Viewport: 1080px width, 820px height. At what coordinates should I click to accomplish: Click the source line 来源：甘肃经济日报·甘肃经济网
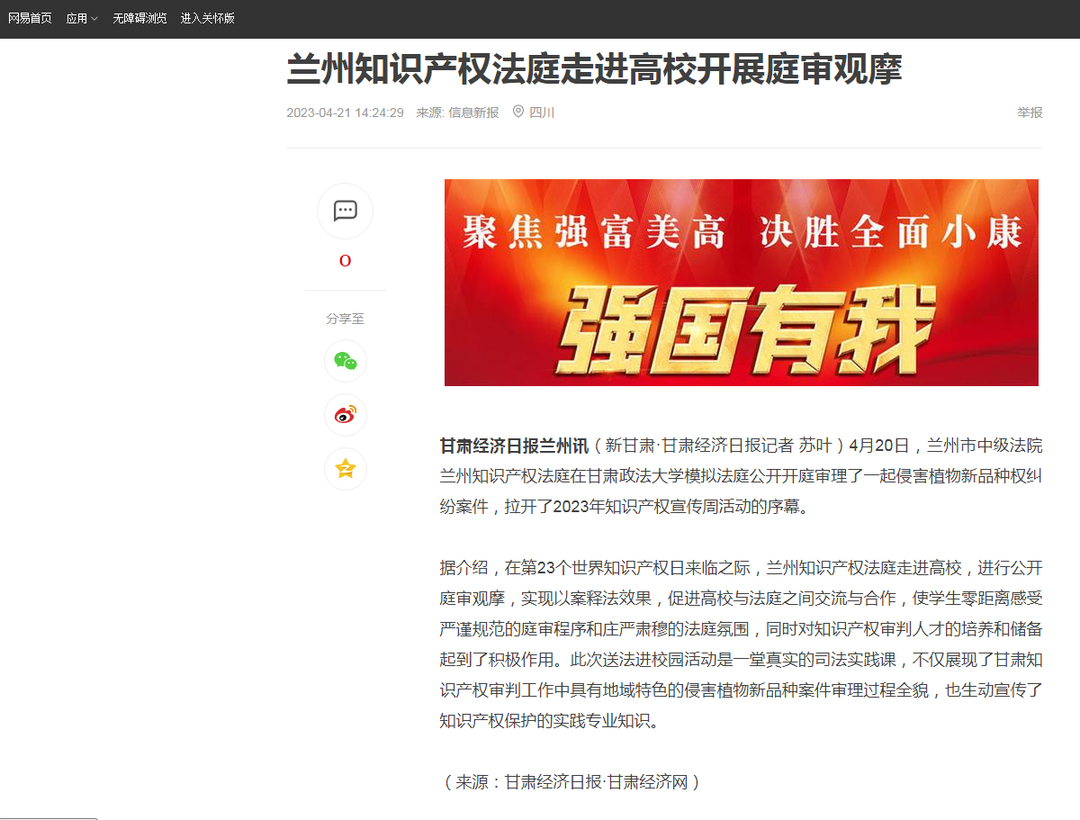click(571, 782)
